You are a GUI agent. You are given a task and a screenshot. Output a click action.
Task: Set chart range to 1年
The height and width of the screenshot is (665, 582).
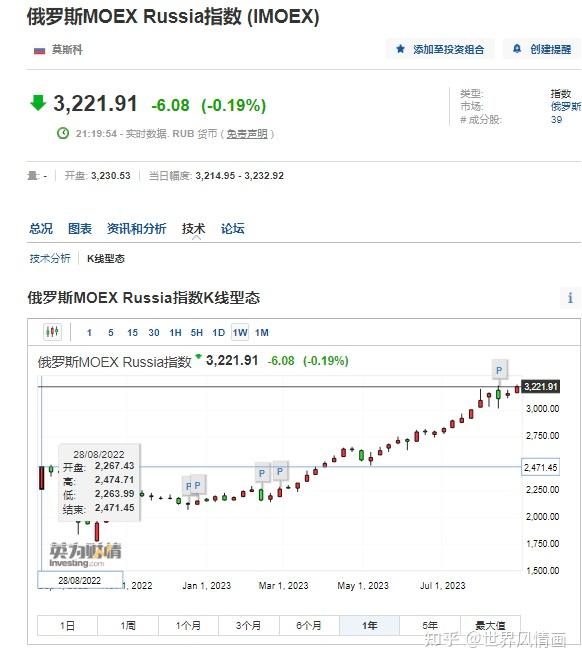tap(369, 626)
